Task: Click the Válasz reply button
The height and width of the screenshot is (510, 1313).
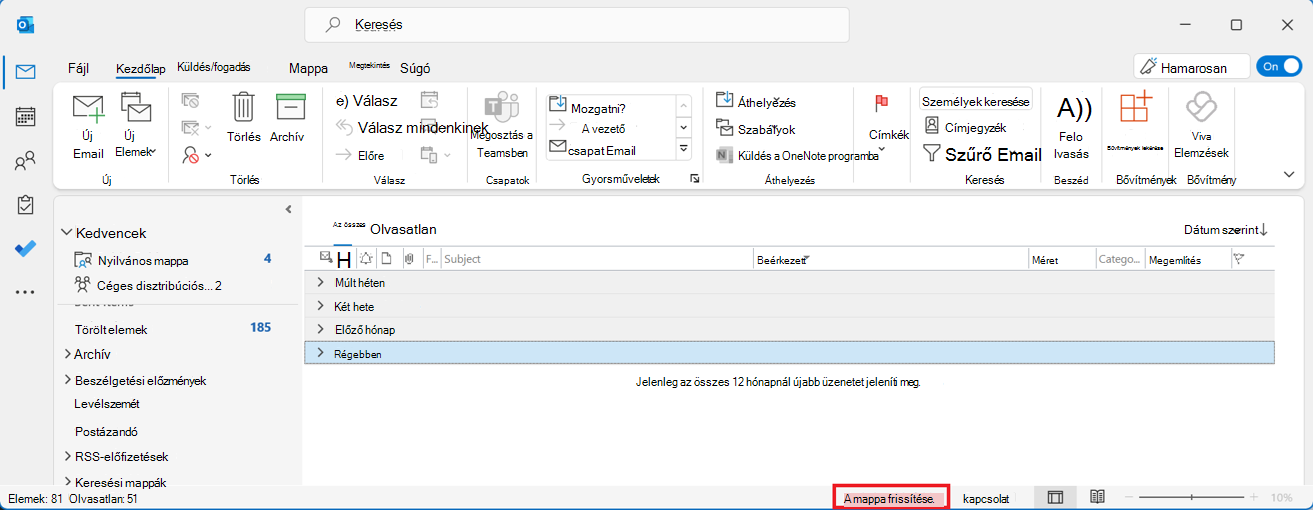Action: click(x=367, y=100)
